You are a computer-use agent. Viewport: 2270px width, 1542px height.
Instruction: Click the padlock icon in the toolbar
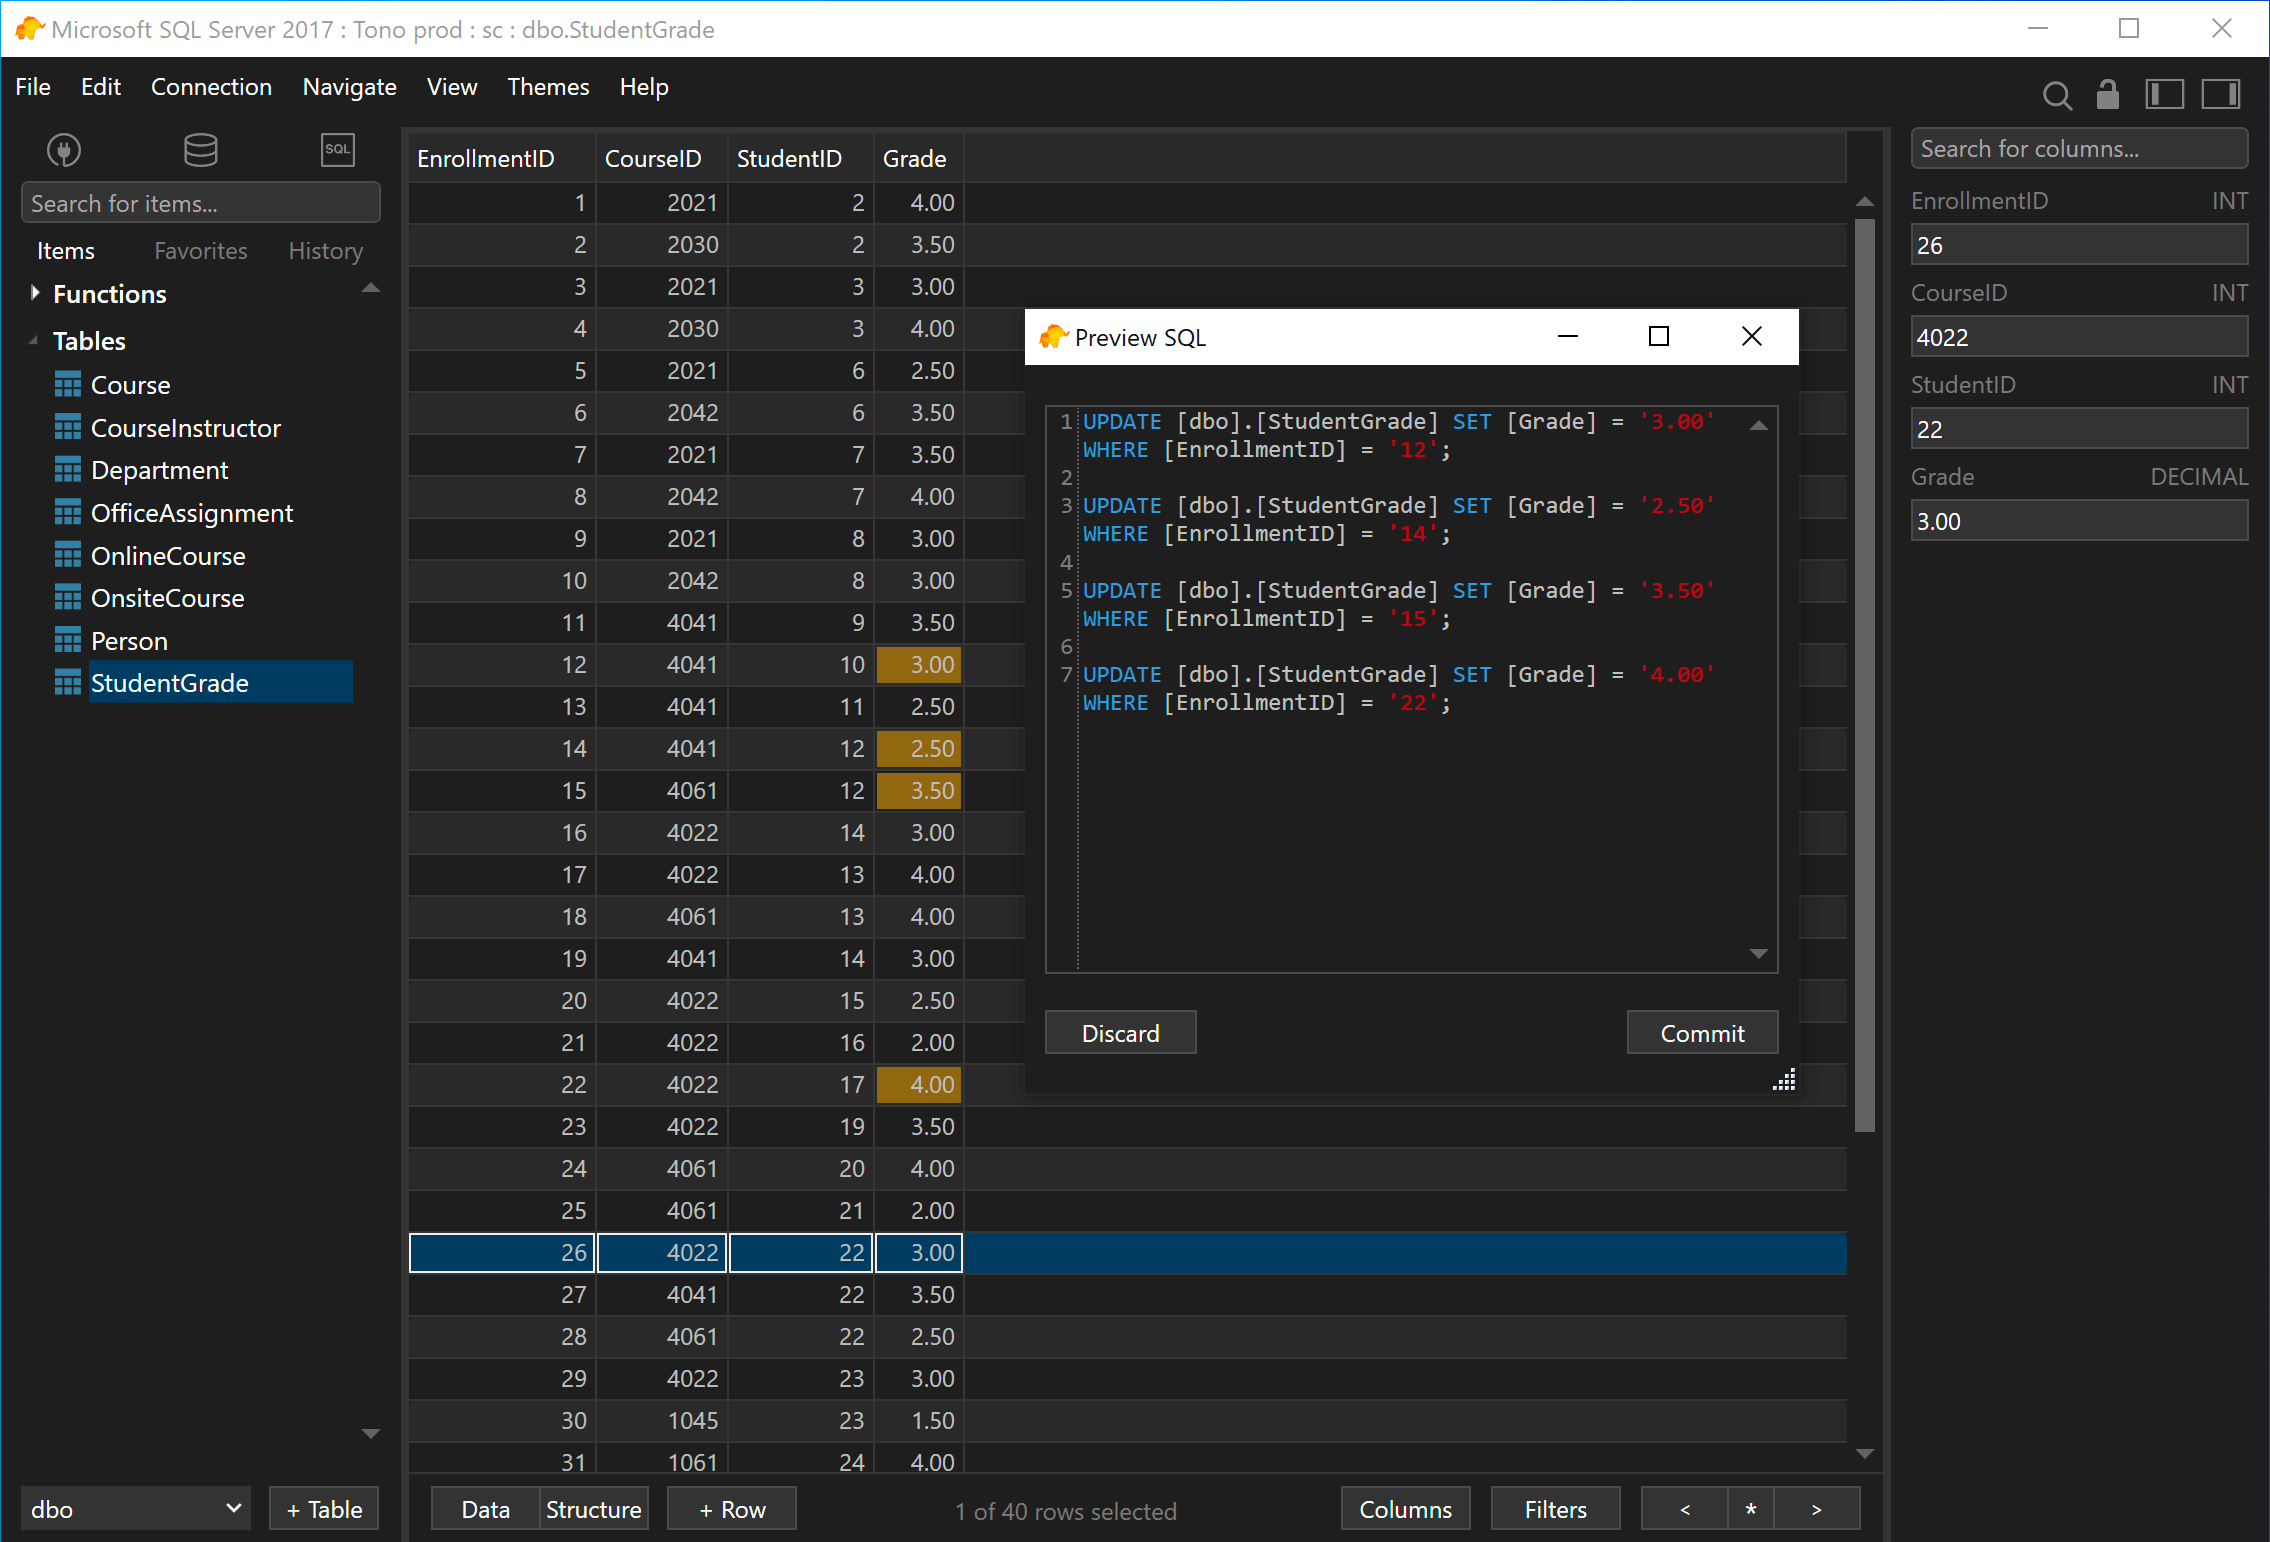(x=2108, y=94)
